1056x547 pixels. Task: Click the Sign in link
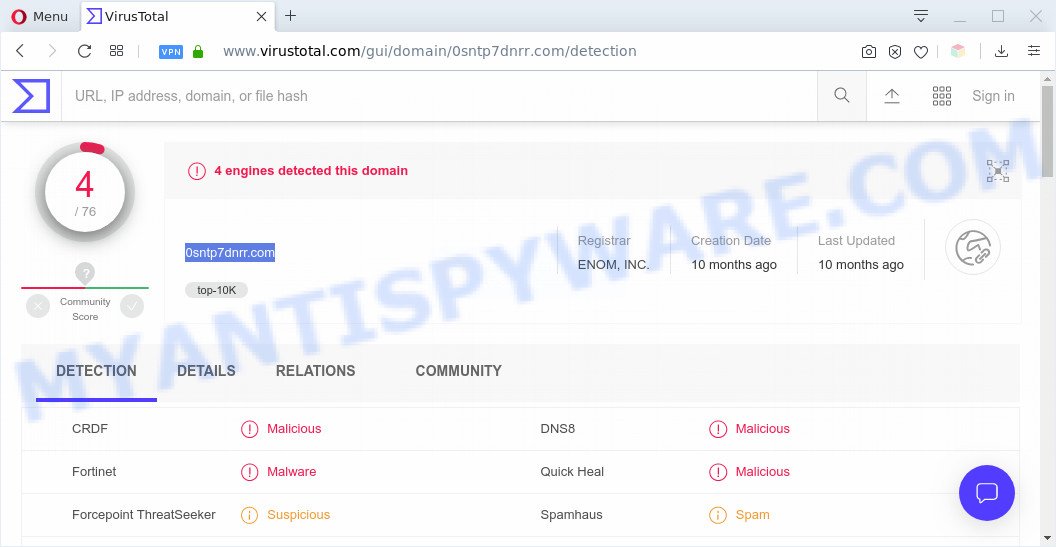click(993, 96)
